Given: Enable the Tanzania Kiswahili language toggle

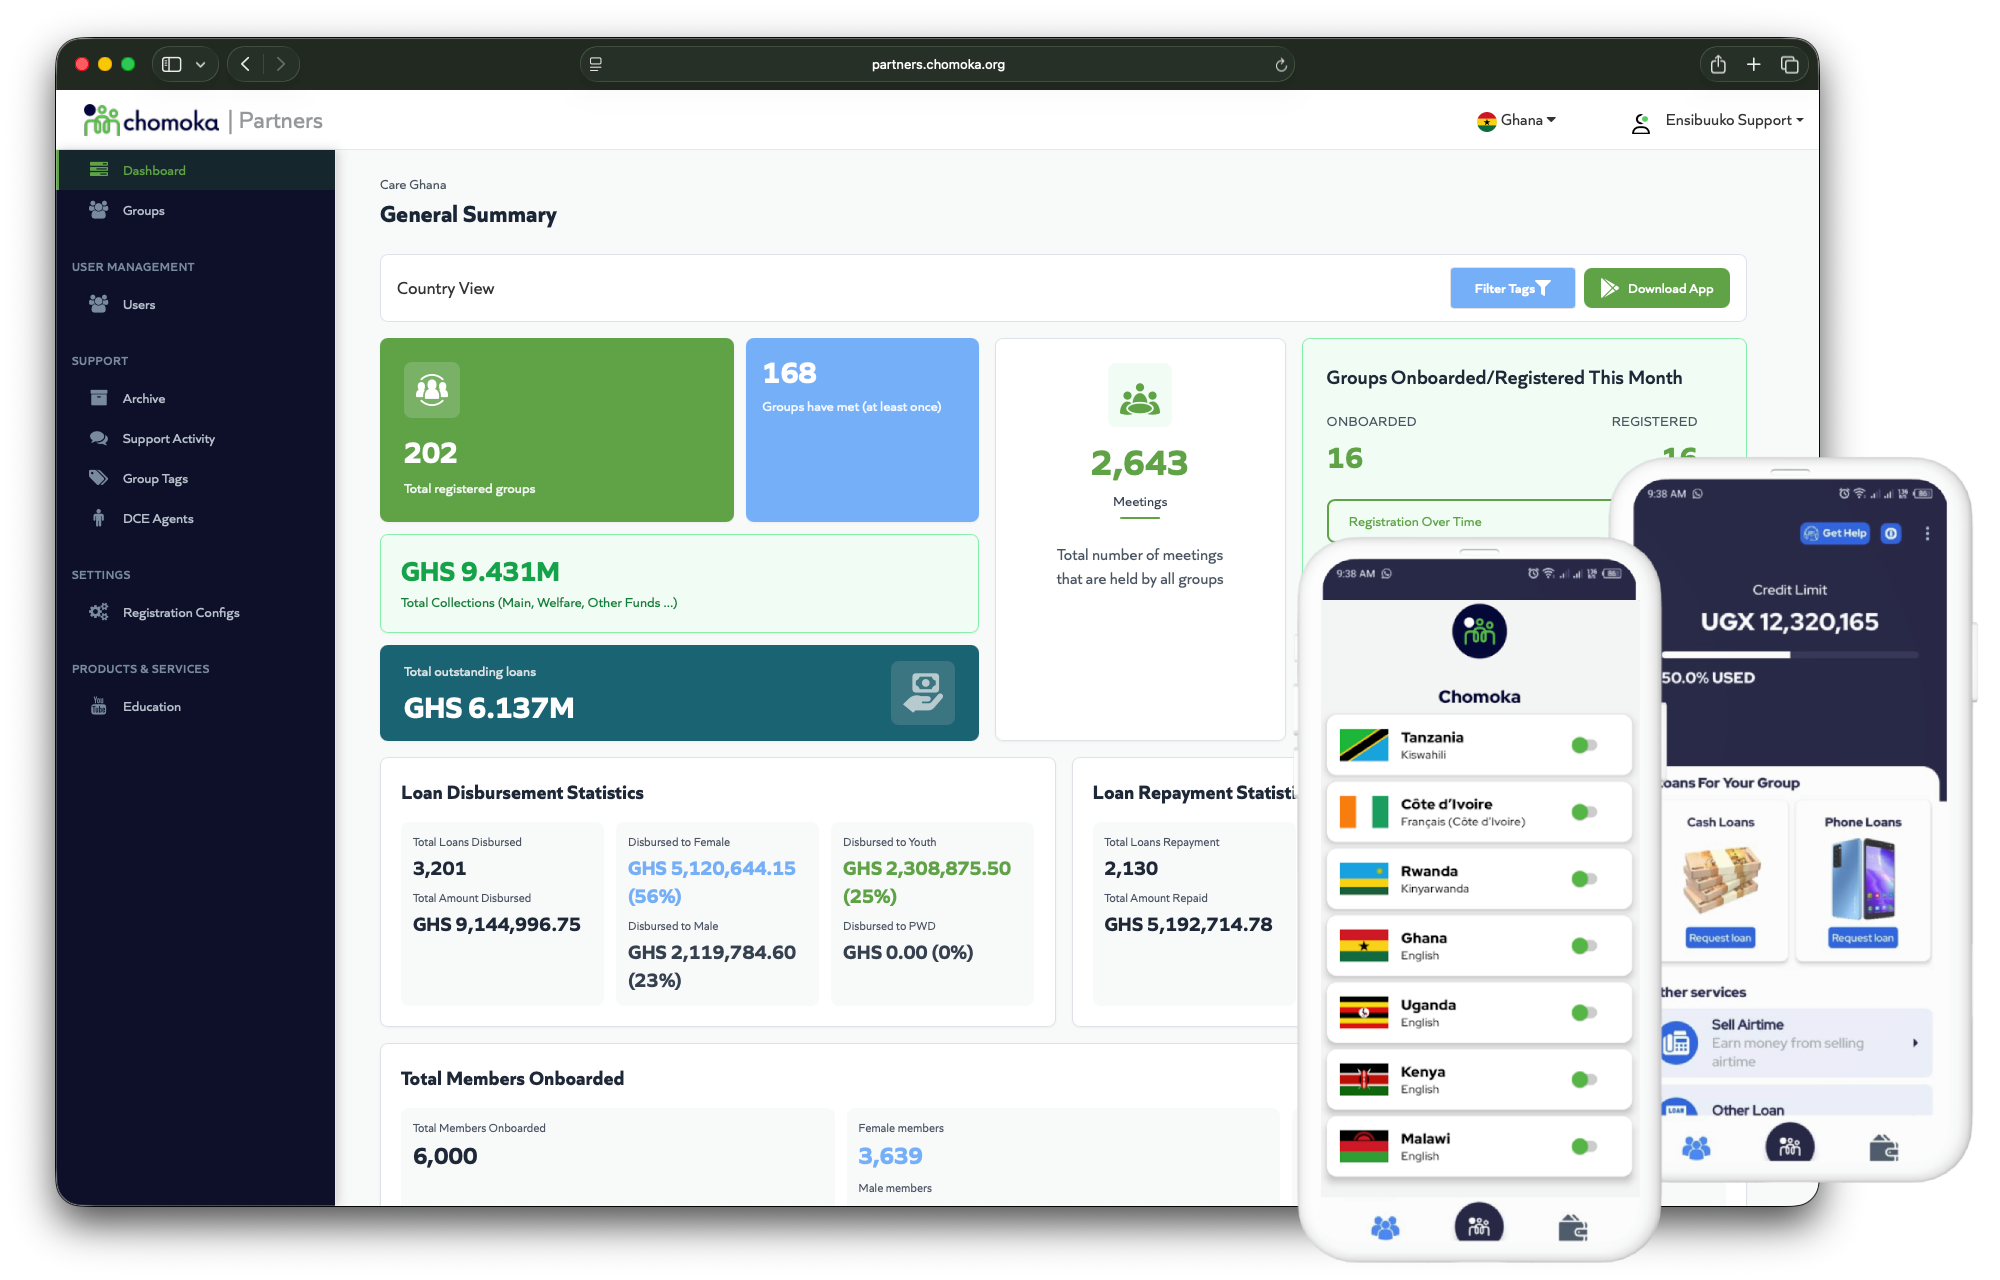Looking at the screenshot, I should coord(1583,744).
